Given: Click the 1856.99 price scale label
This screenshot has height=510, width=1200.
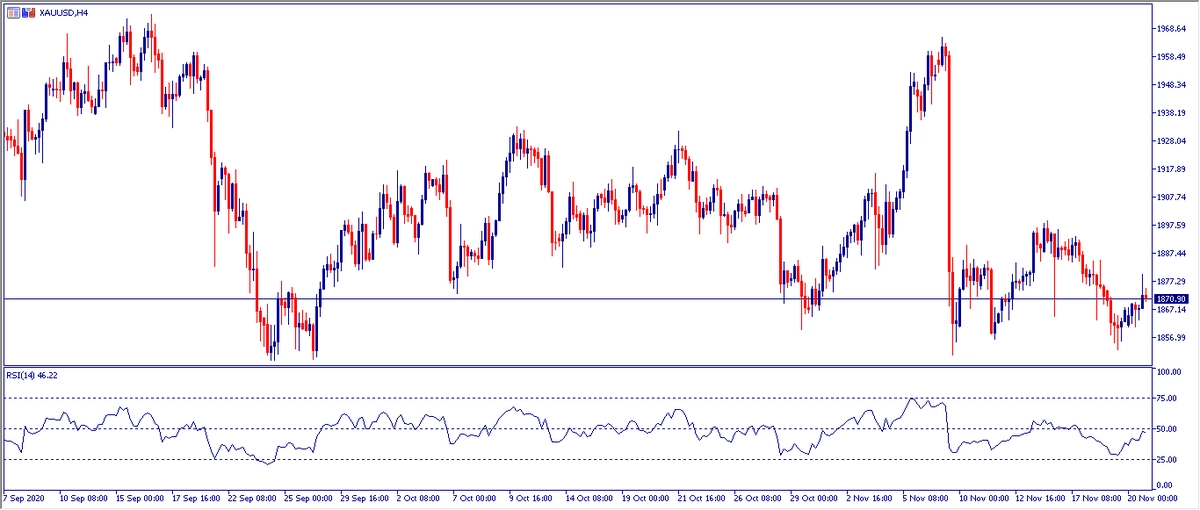Looking at the screenshot, I should pos(1170,338).
